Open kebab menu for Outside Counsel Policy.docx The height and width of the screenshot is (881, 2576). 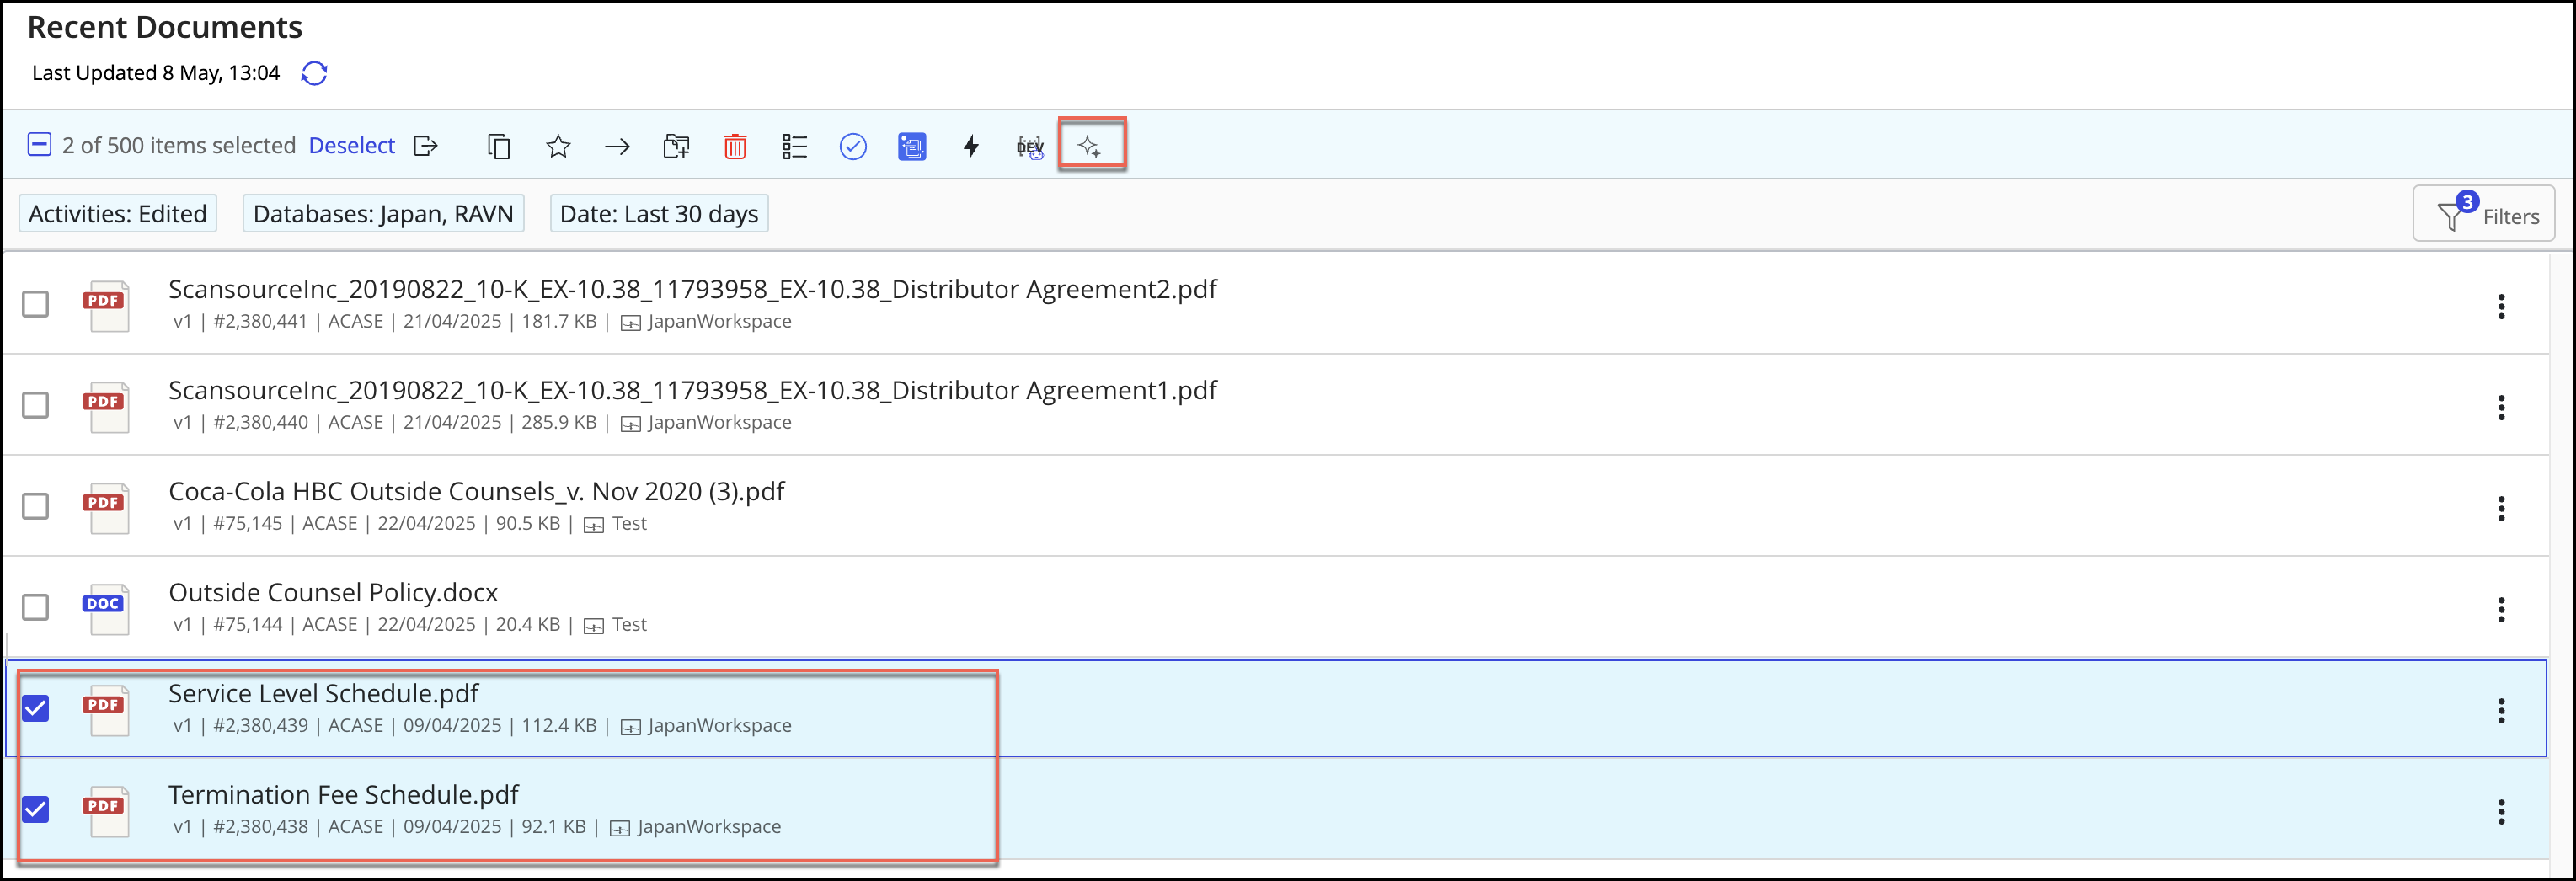click(x=2500, y=609)
